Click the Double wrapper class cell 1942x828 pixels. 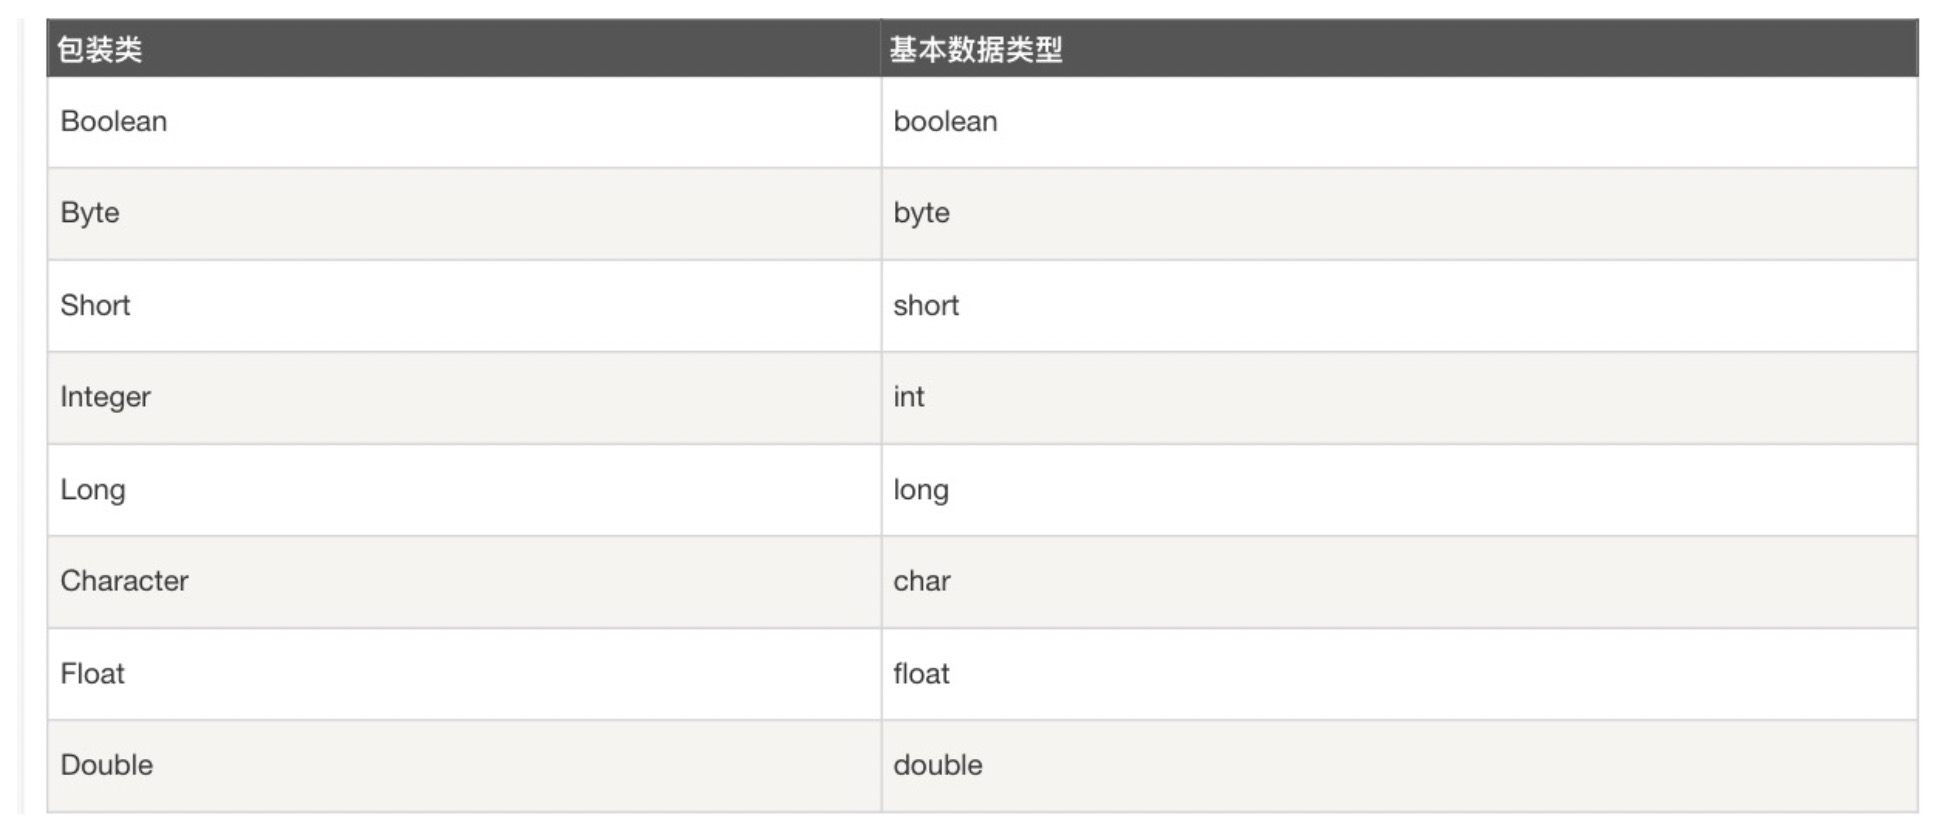(x=107, y=765)
